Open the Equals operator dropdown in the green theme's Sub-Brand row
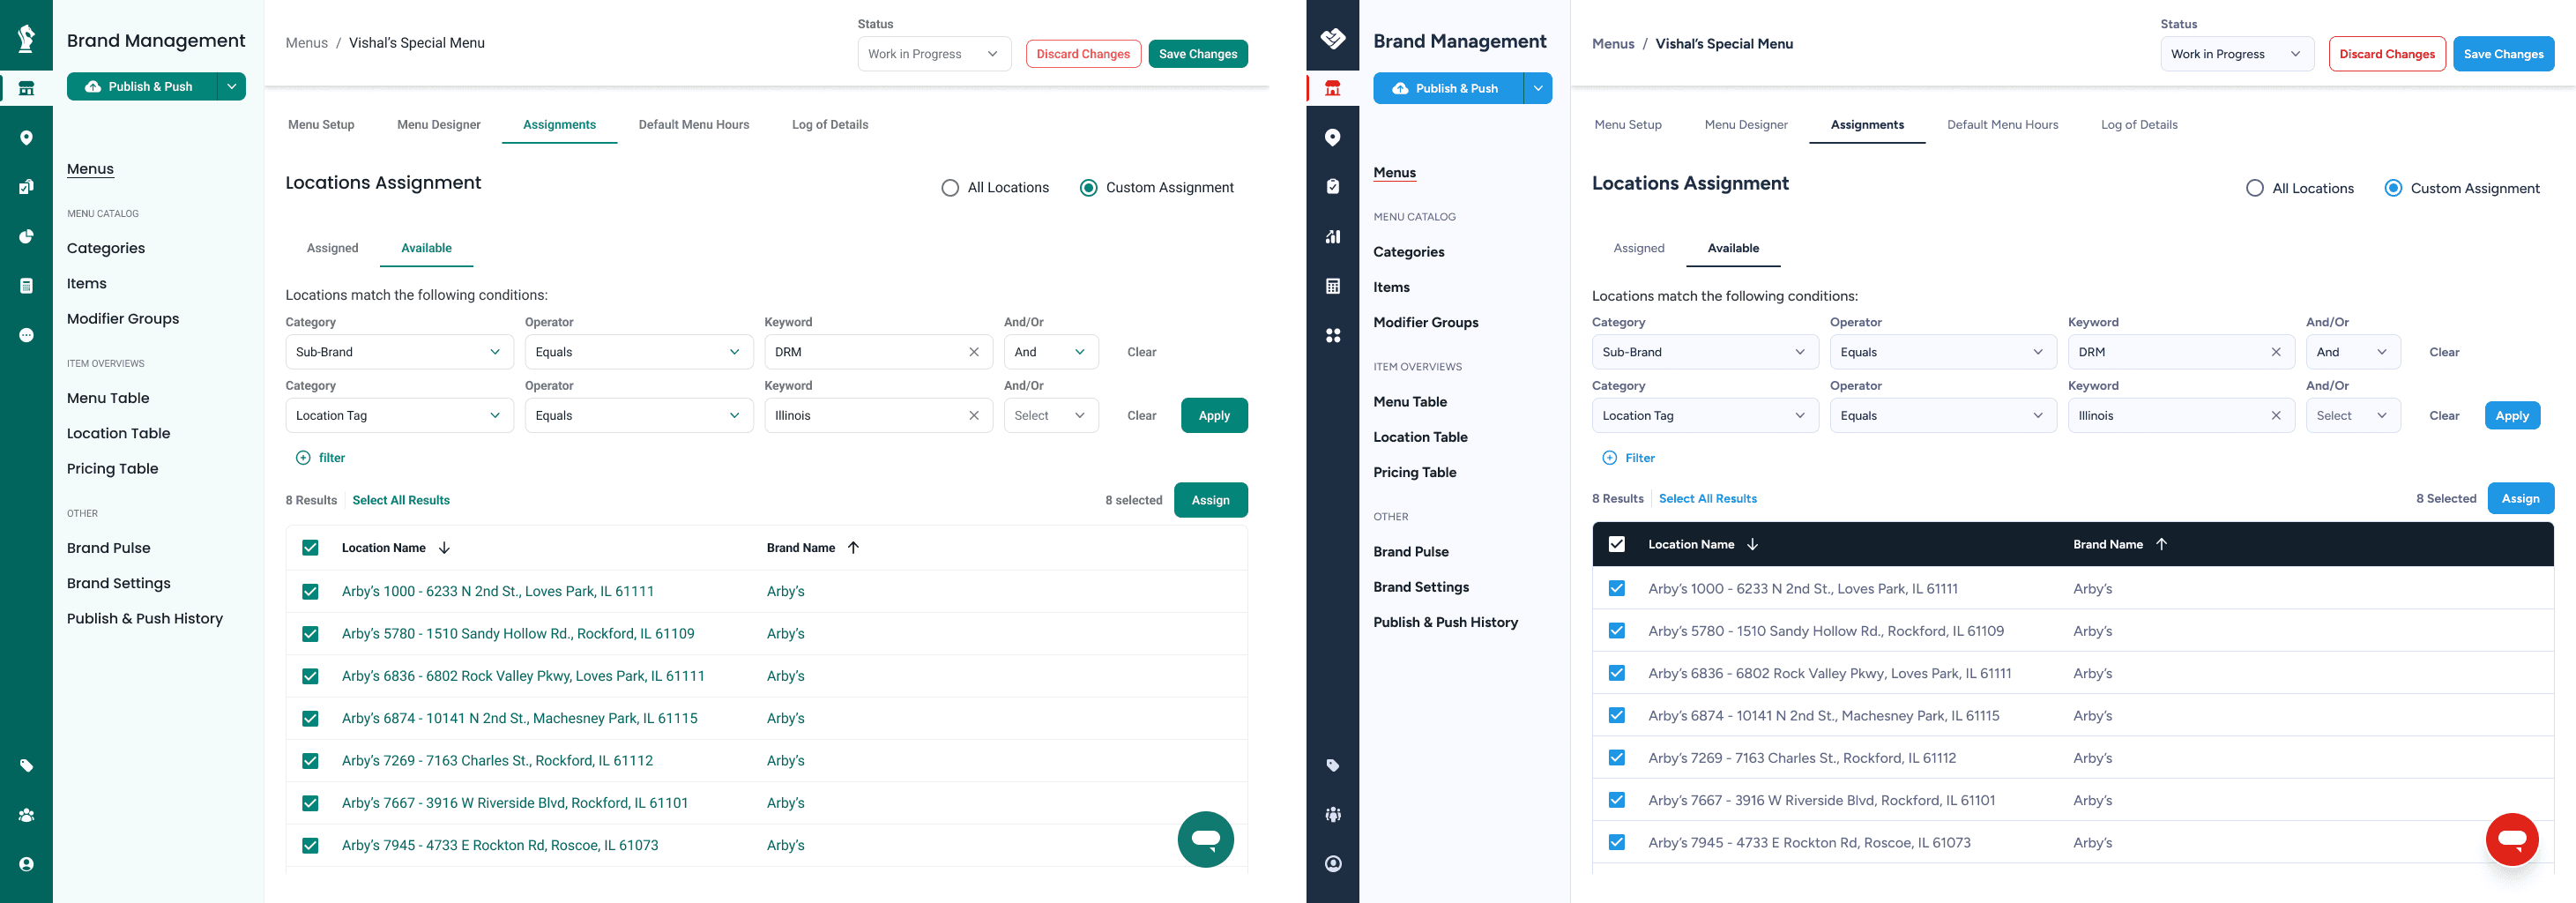 (639, 352)
